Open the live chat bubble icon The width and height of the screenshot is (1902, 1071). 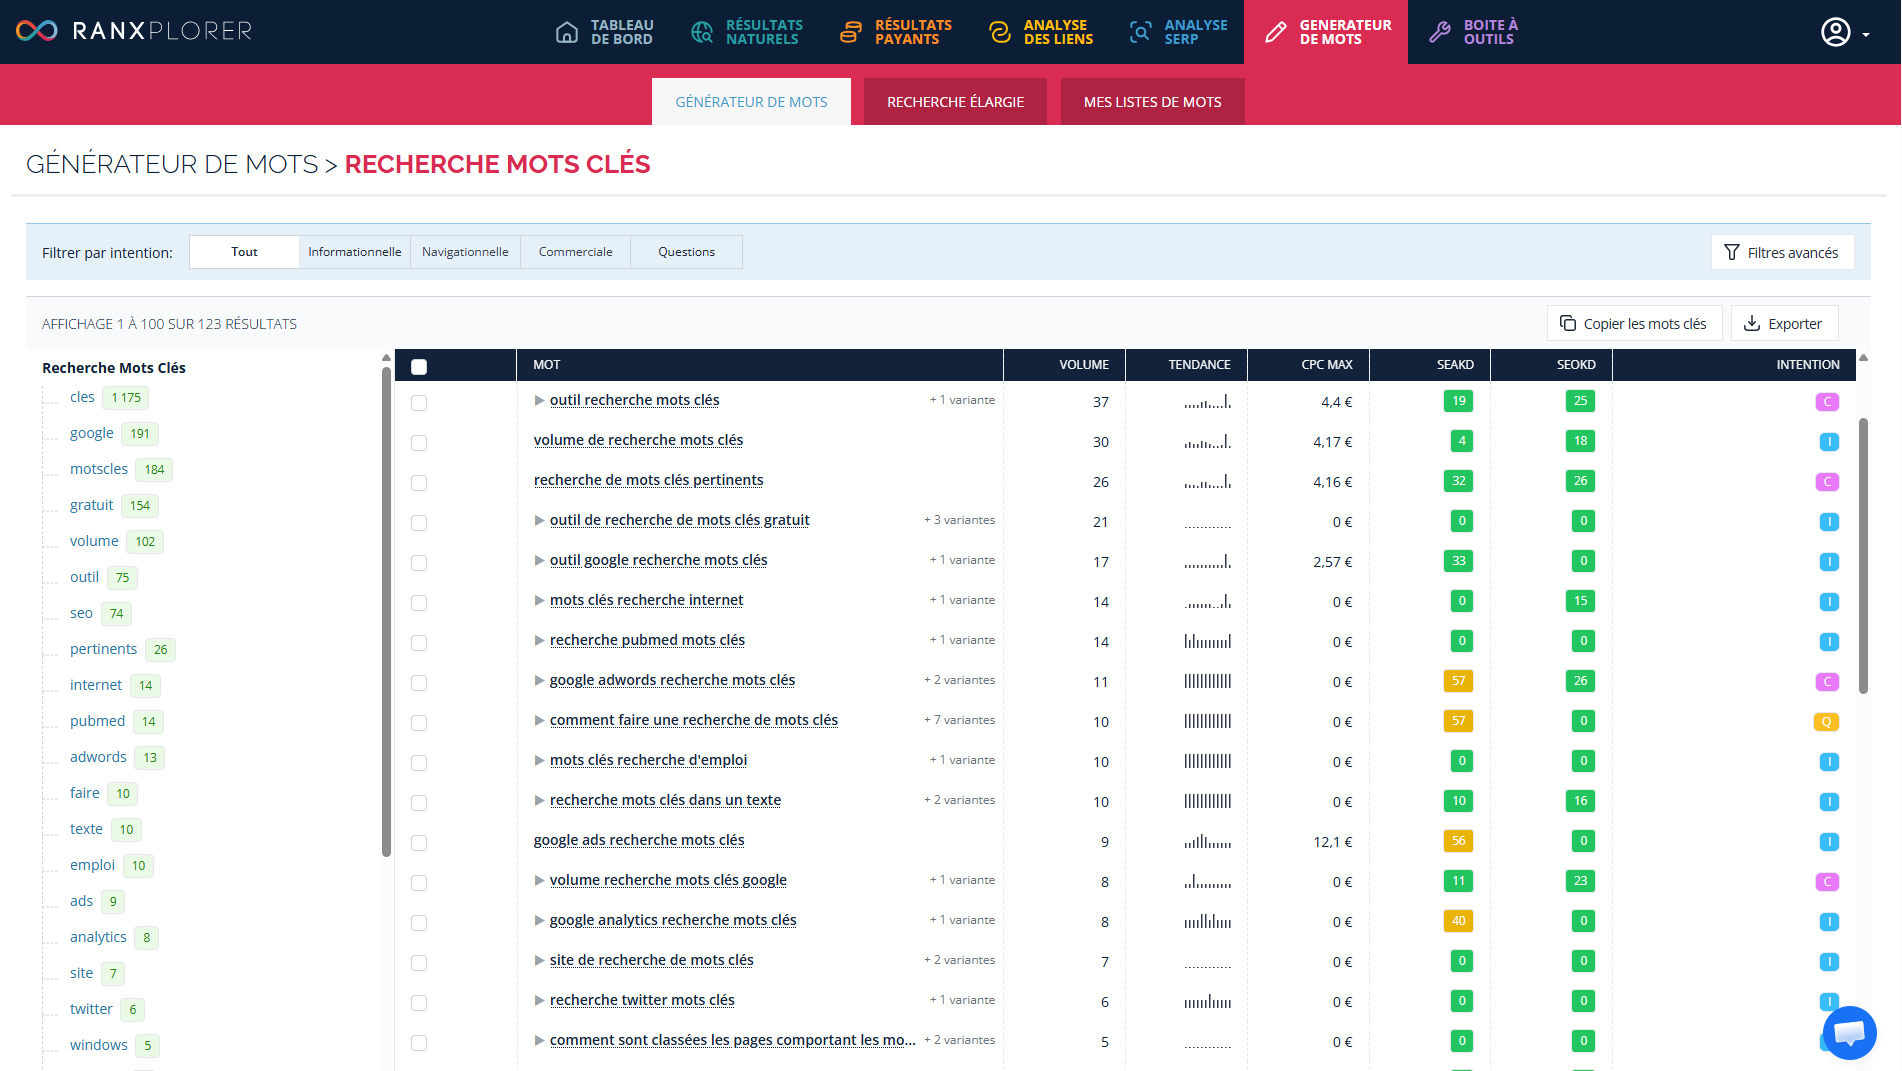pyautogui.click(x=1849, y=1032)
